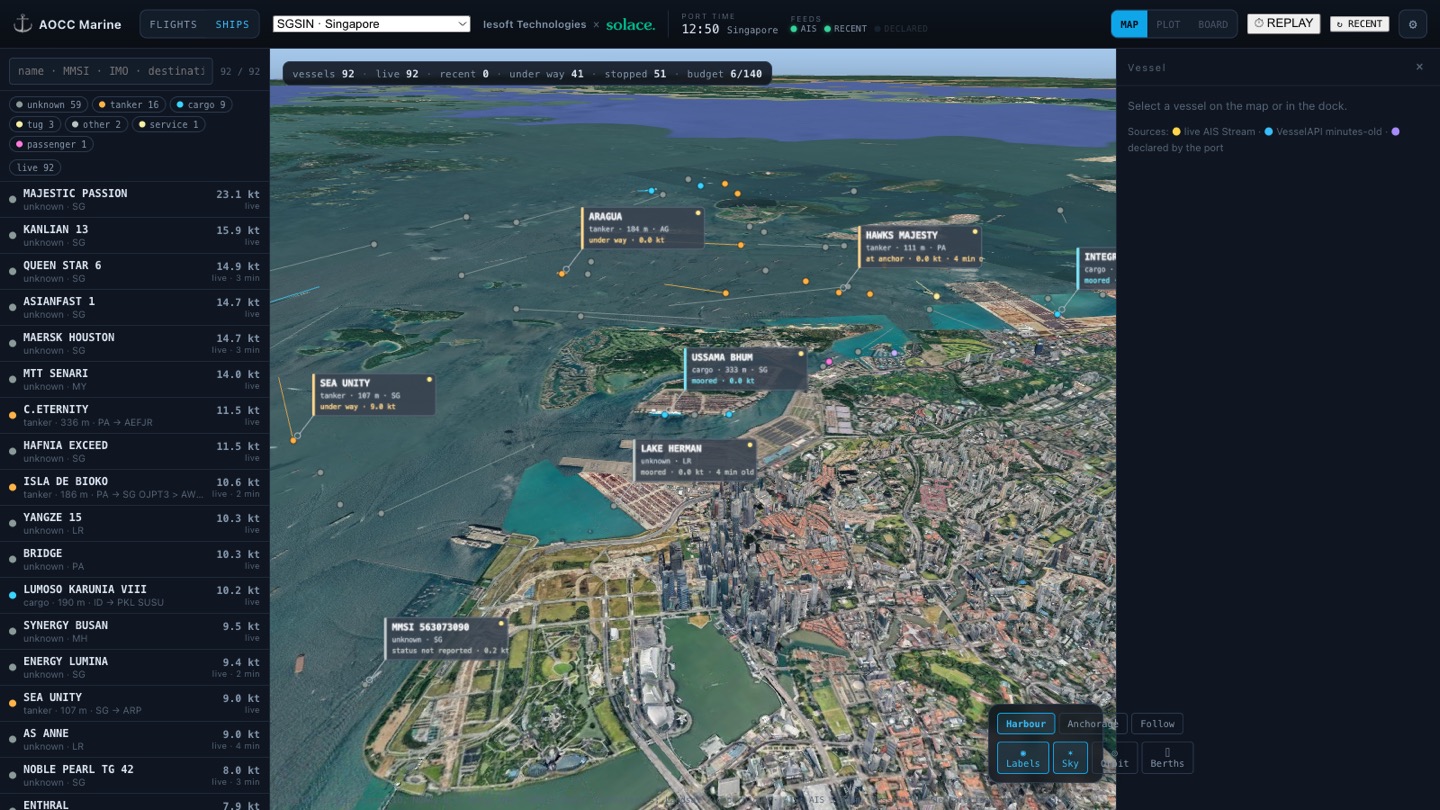
Task: Toggle the other 2 filter chip
Action: tap(97, 124)
